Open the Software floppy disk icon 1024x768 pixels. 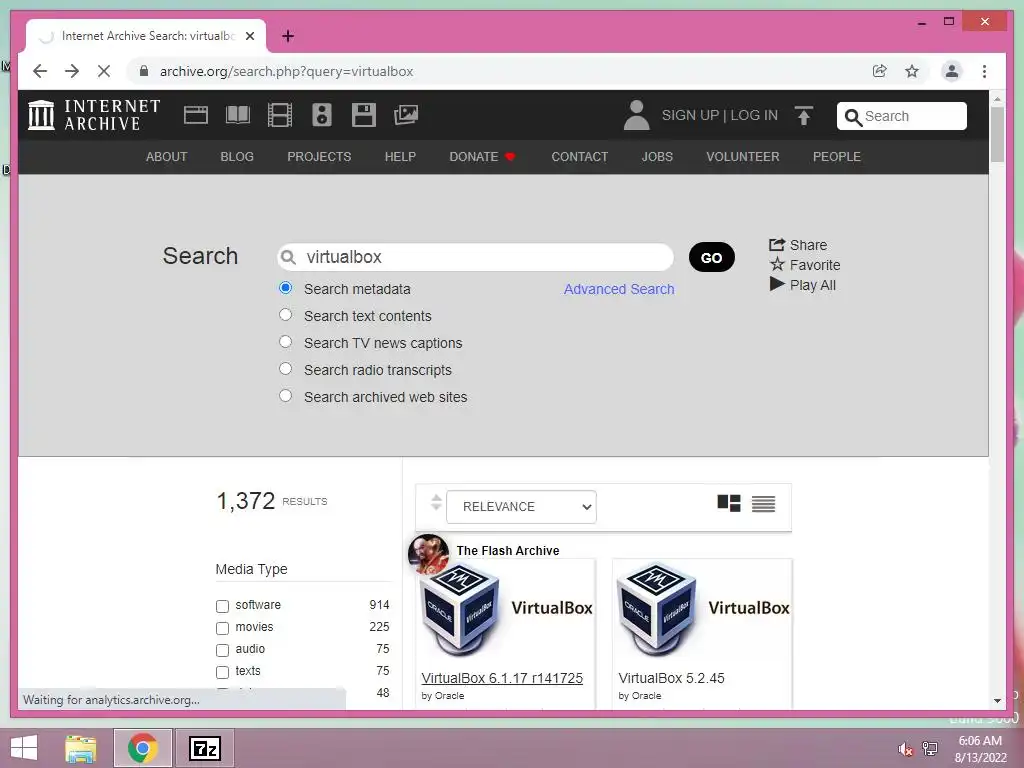[364, 115]
